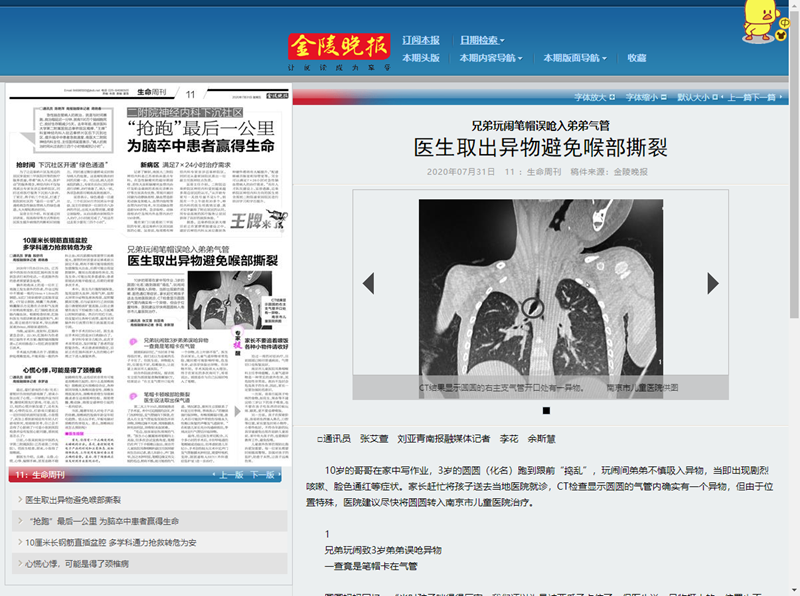Click the carousel dot below the CT image
The height and width of the screenshot is (596, 800).
(x=545, y=410)
